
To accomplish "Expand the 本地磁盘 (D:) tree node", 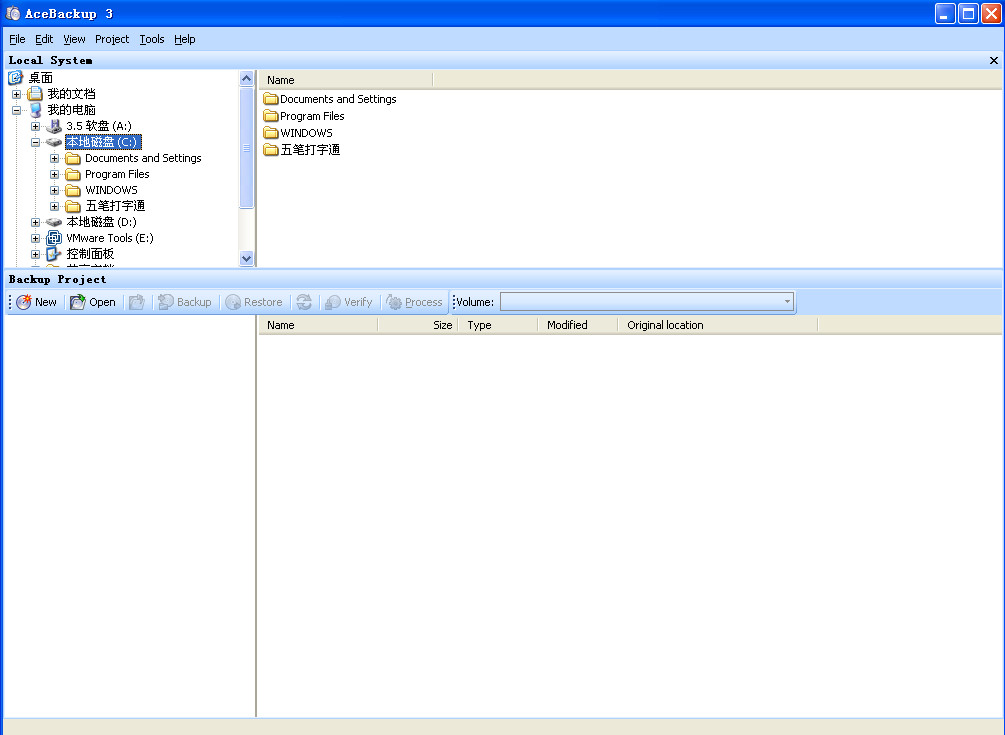I will pyautogui.click(x=36, y=222).
